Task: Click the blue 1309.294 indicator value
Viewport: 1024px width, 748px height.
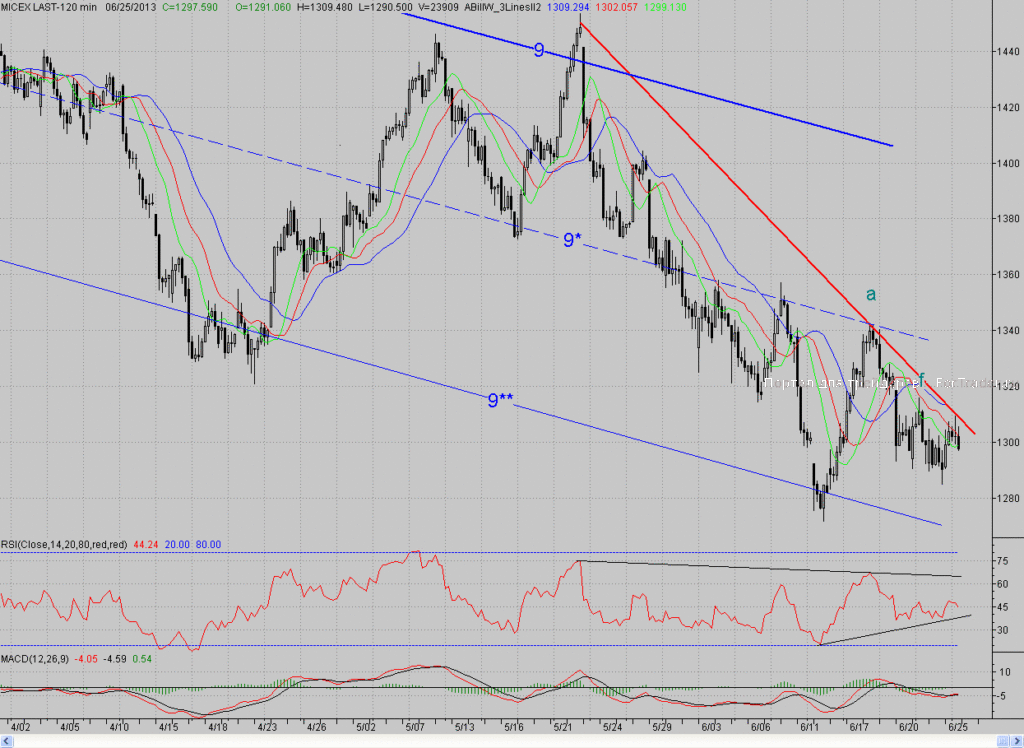Action: (x=568, y=7)
